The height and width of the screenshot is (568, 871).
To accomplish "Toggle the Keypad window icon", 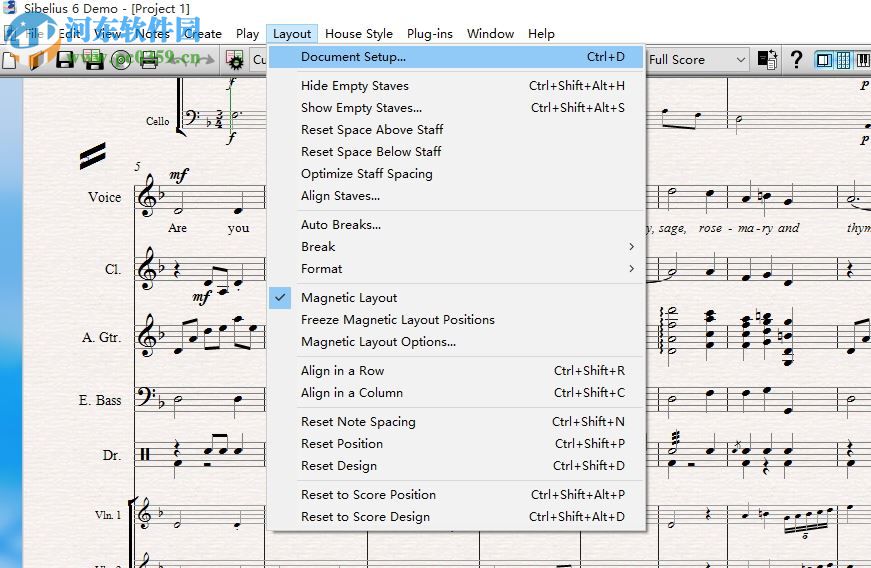I will [x=843, y=59].
